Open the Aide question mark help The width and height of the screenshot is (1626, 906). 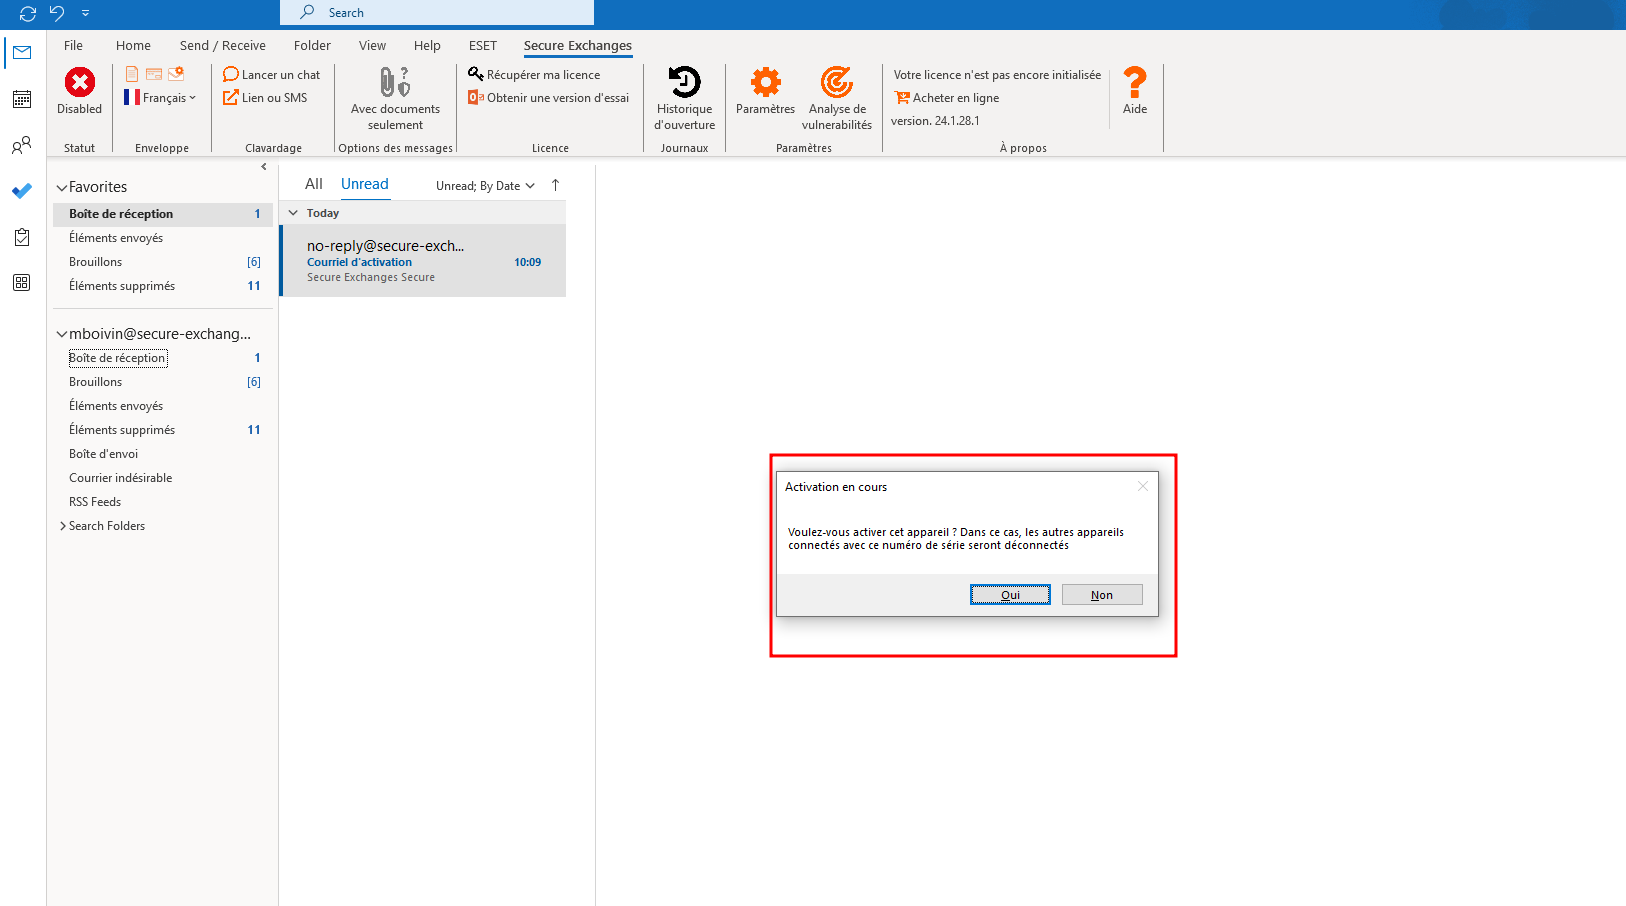(x=1135, y=91)
